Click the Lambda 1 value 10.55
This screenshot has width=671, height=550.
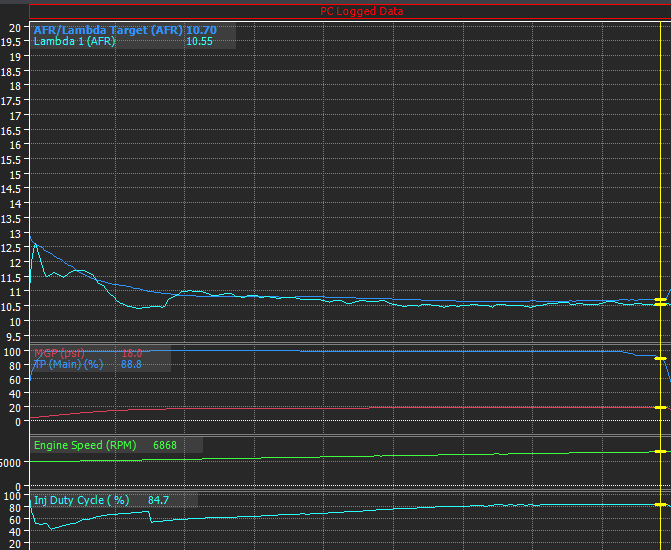(x=199, y=42)
